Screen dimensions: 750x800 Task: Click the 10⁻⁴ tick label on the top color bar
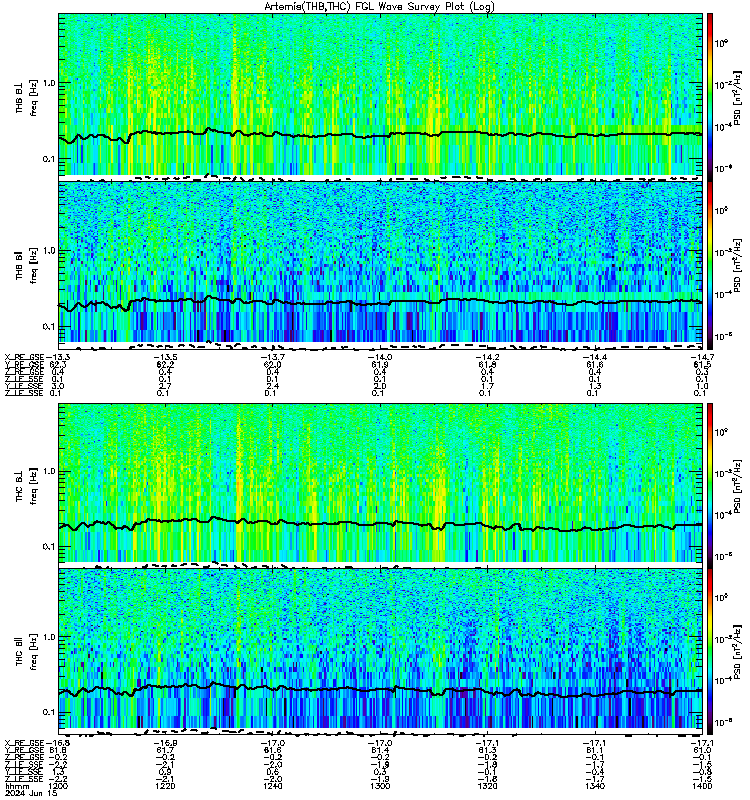click(x=722, y=127)
